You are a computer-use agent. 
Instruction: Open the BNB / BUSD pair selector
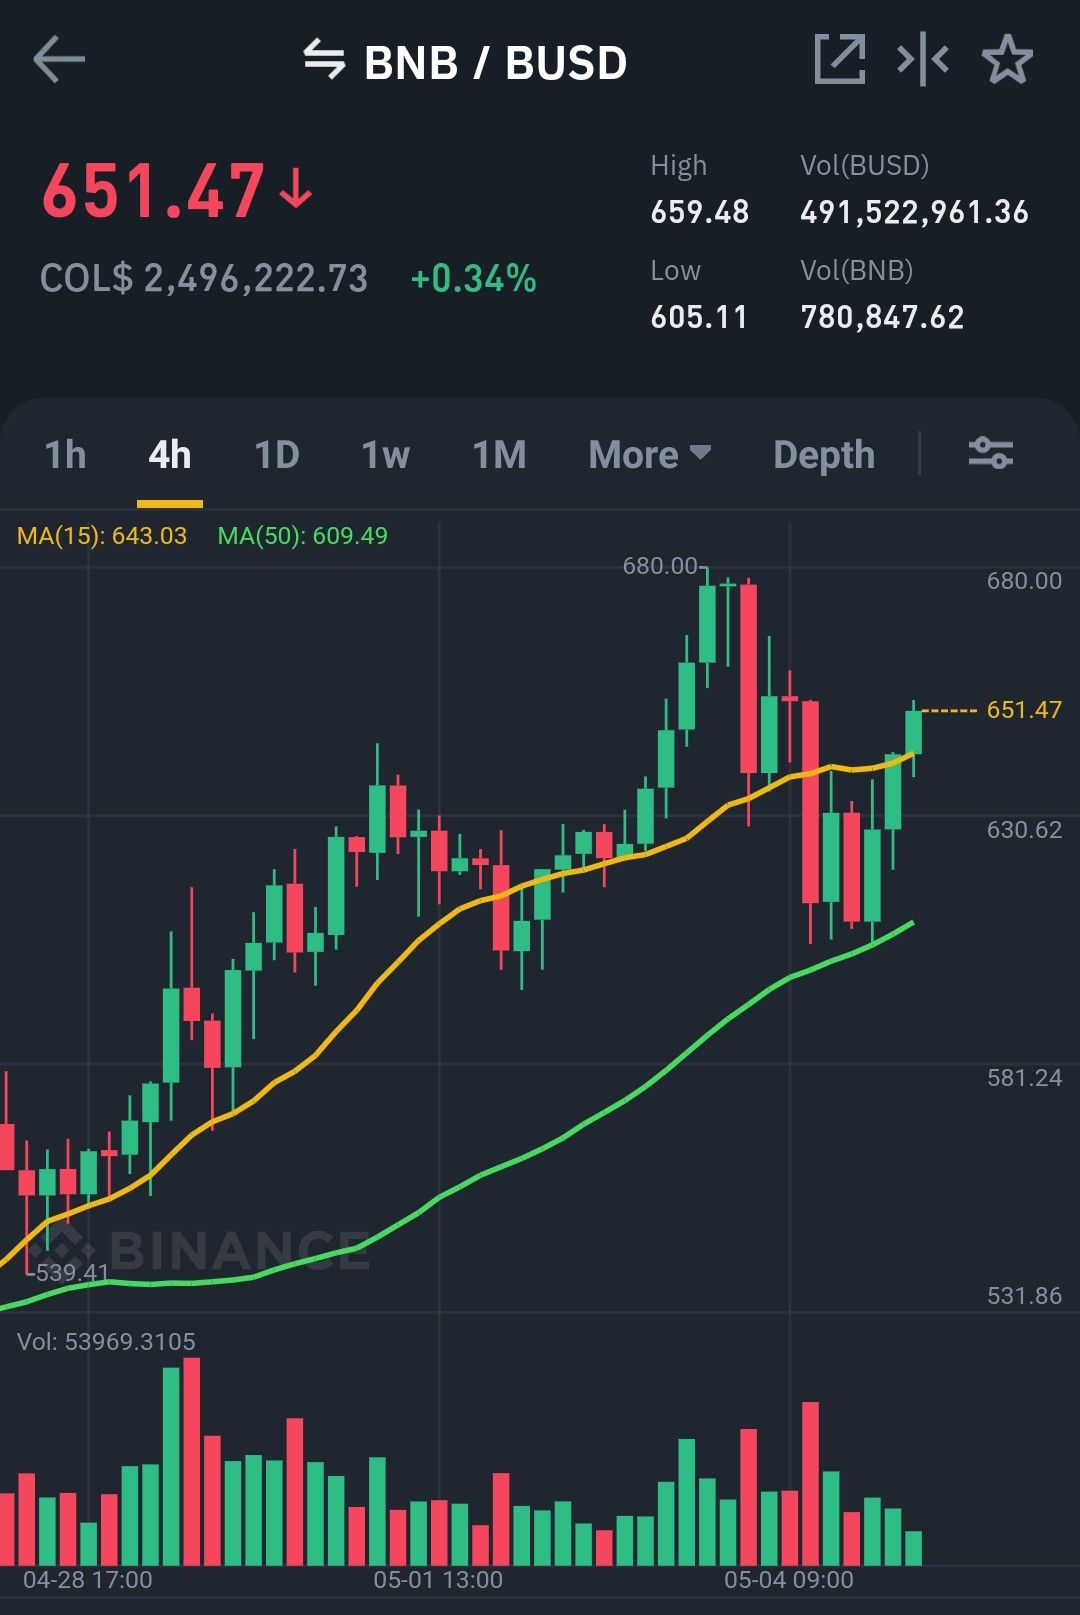pos(495,62)
